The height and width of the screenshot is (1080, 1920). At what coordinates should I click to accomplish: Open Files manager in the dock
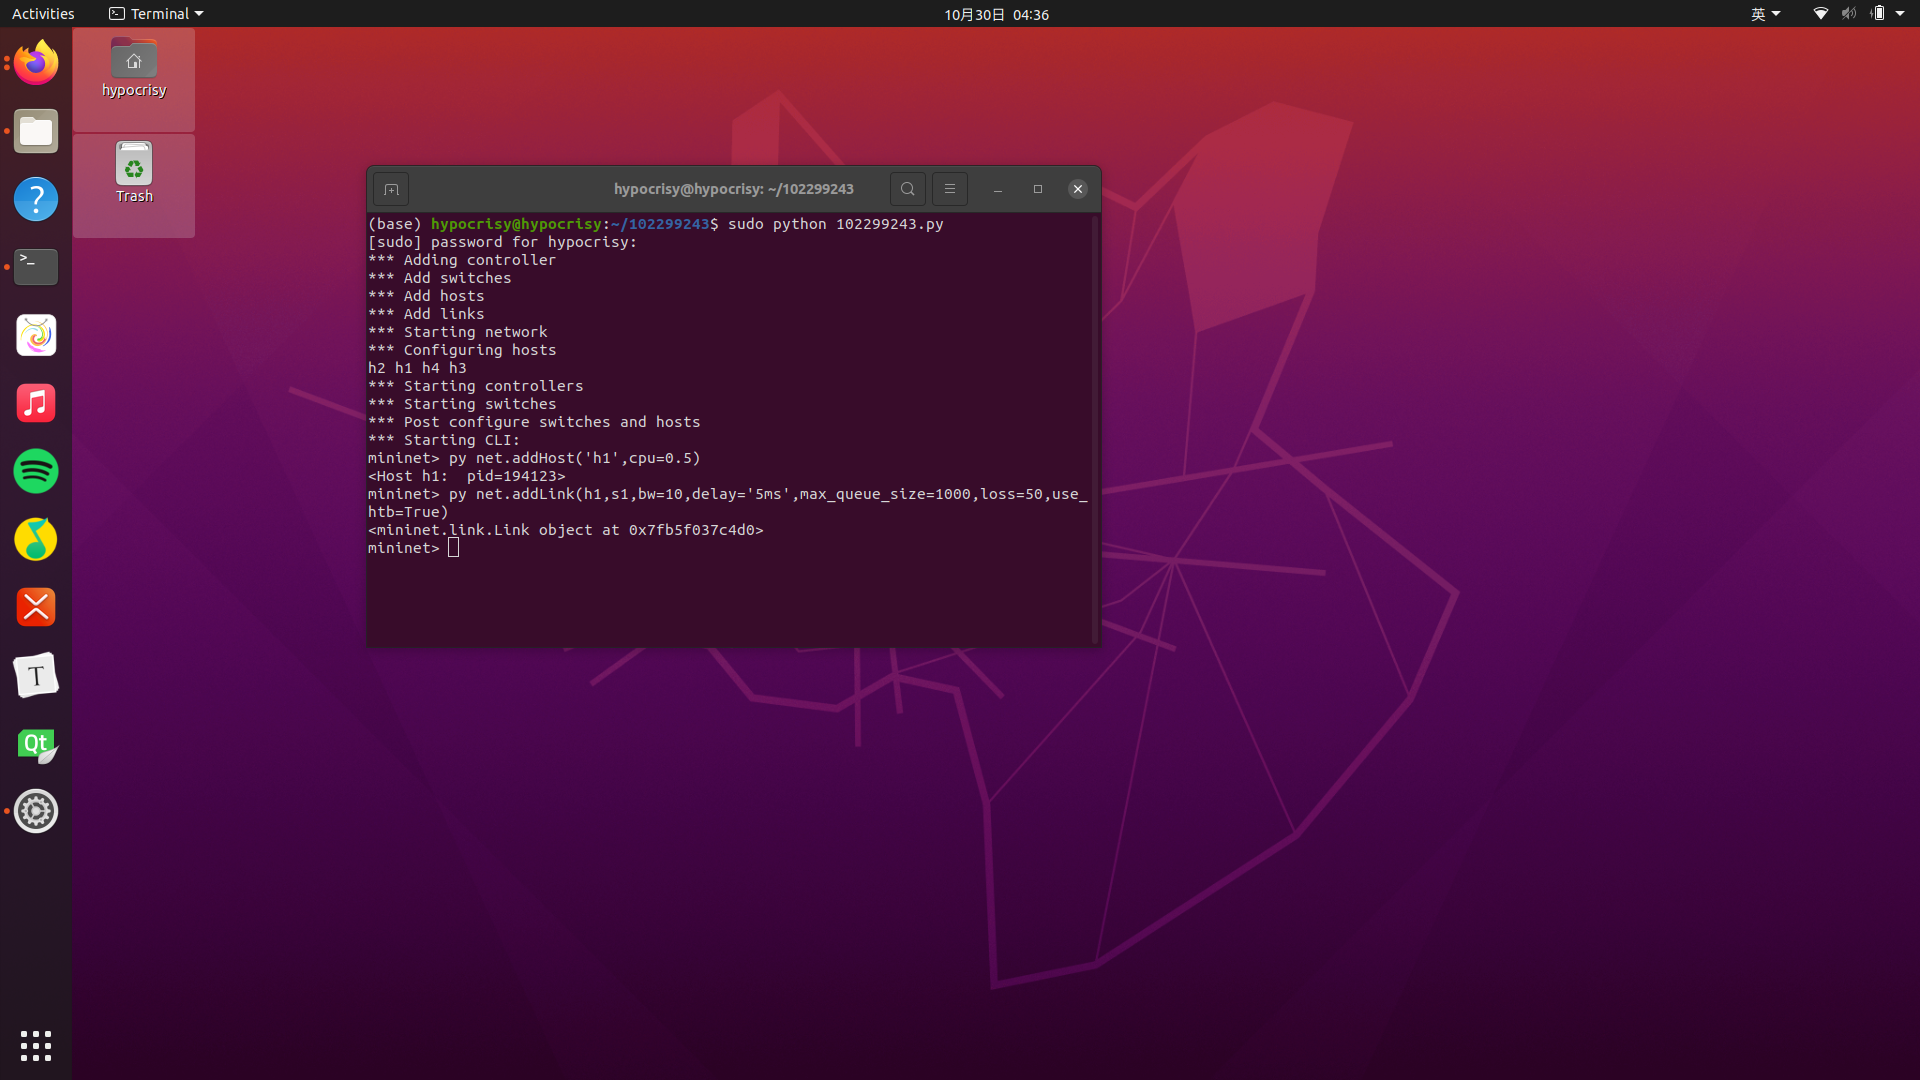click(36, 131)
